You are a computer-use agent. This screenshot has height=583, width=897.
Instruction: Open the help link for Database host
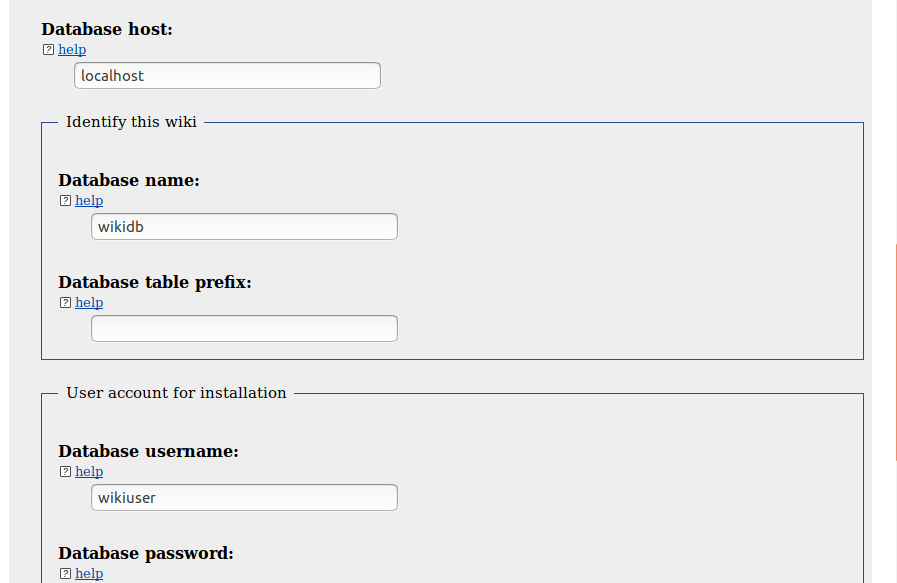(72, 50)
